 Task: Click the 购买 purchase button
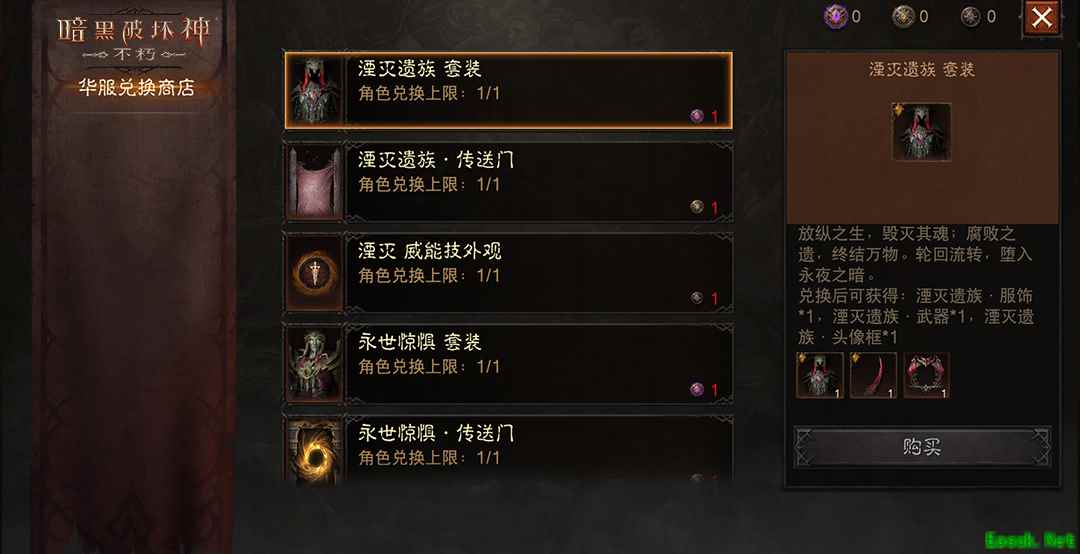(922, 447)
